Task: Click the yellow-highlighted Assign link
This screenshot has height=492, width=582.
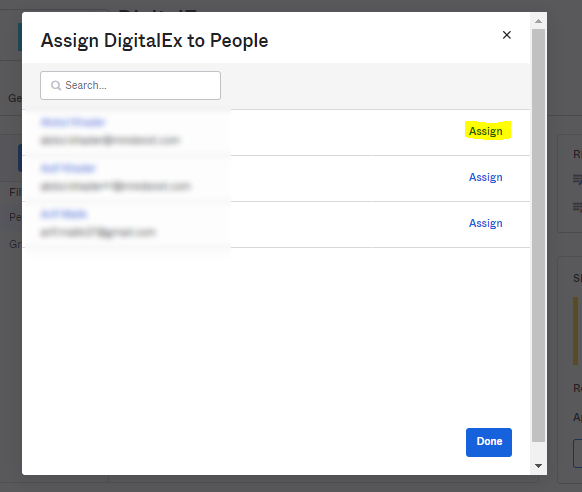Action: point(486,131)
